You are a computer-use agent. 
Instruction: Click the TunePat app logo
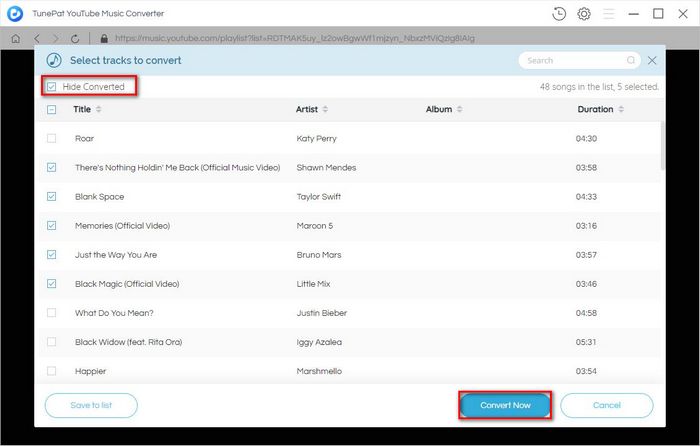coord(15,14)
